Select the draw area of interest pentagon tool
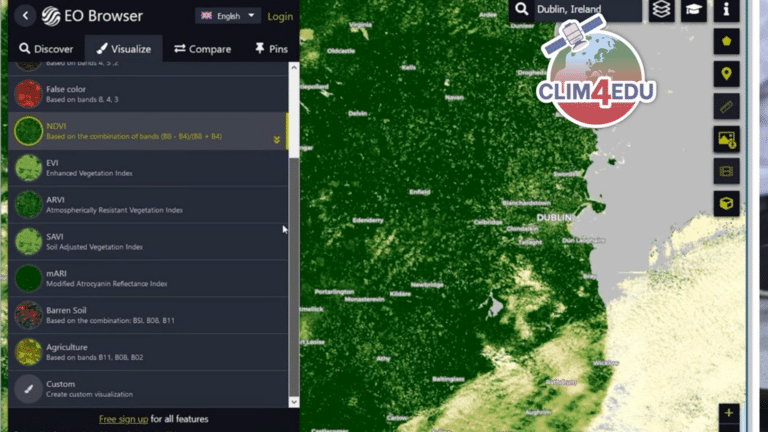768x432 pixels. click(x=726, y=43)
